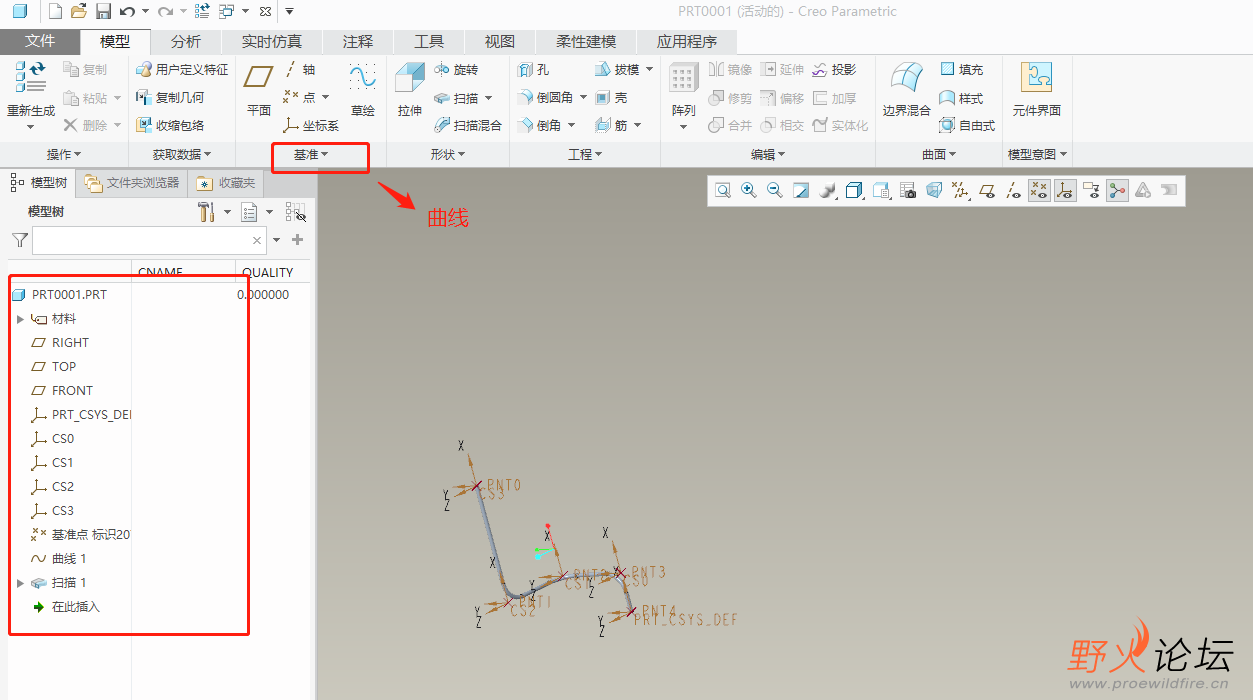
Task: Expand the 曲面 group dropdown
Action: click(939, 154)
